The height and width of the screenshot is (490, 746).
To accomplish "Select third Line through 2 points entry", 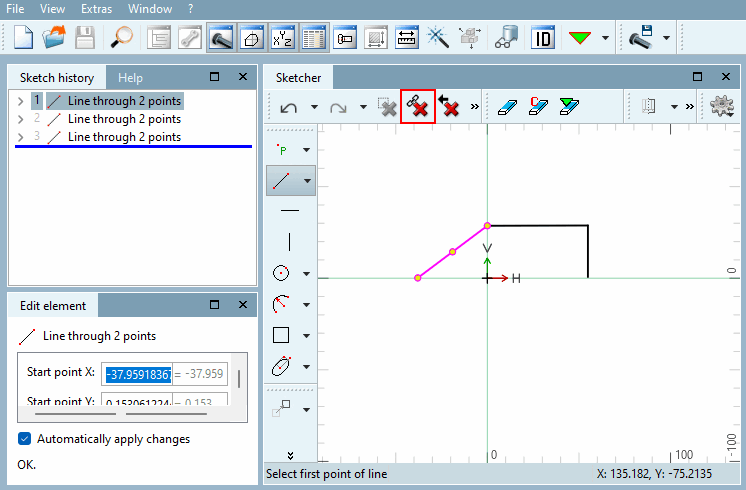I will pos(124,137).
